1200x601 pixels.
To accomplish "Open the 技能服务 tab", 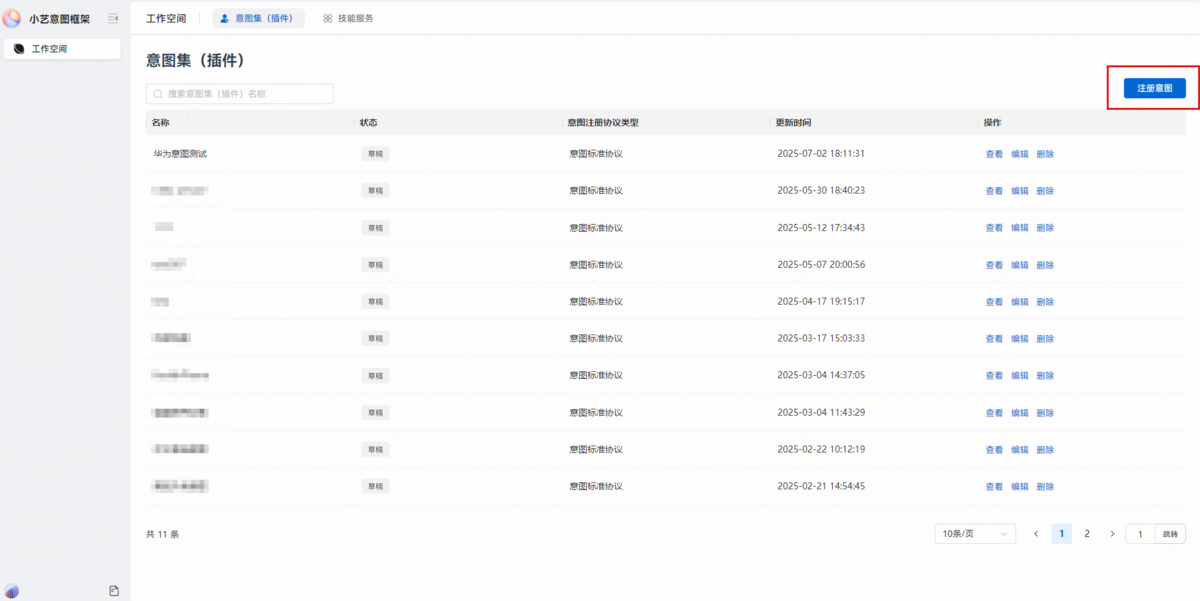I will (348, 18).
